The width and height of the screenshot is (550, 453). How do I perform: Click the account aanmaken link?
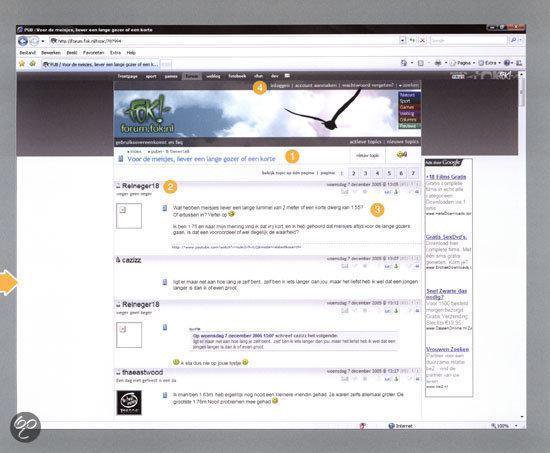coord(316,85)
